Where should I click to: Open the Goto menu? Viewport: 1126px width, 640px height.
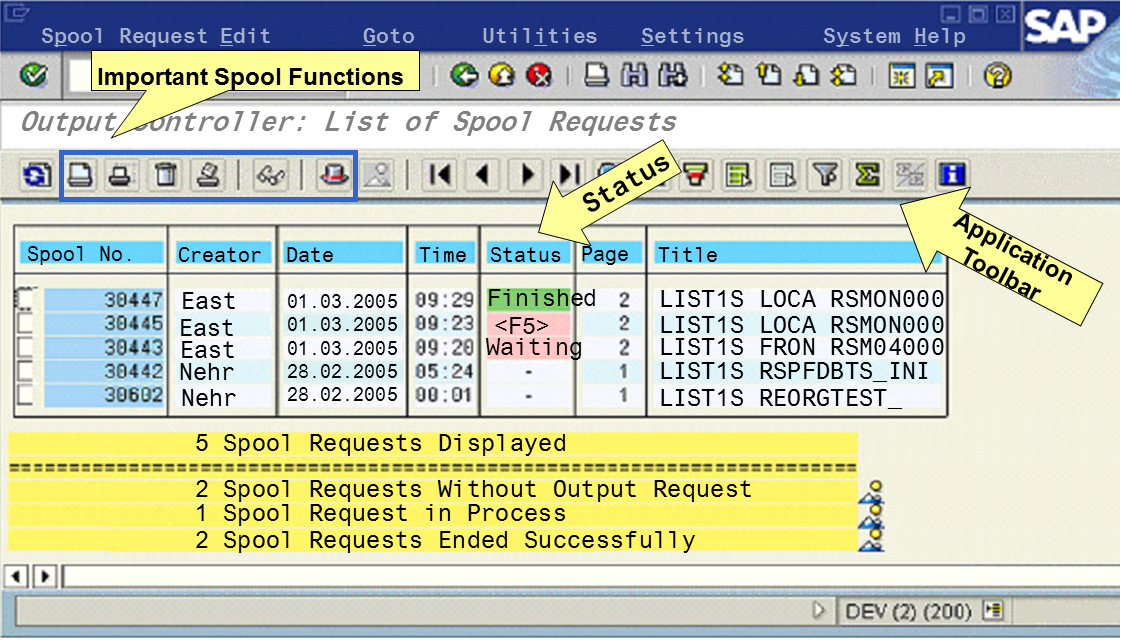pos(388,37)
